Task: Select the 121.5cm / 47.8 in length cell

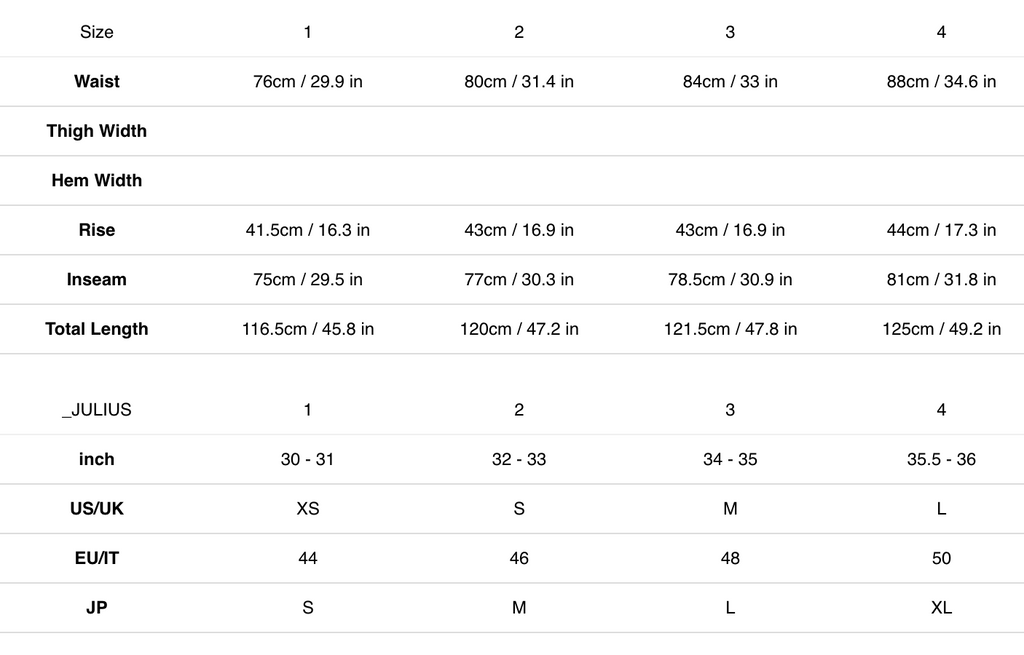Action: [730, 329]
